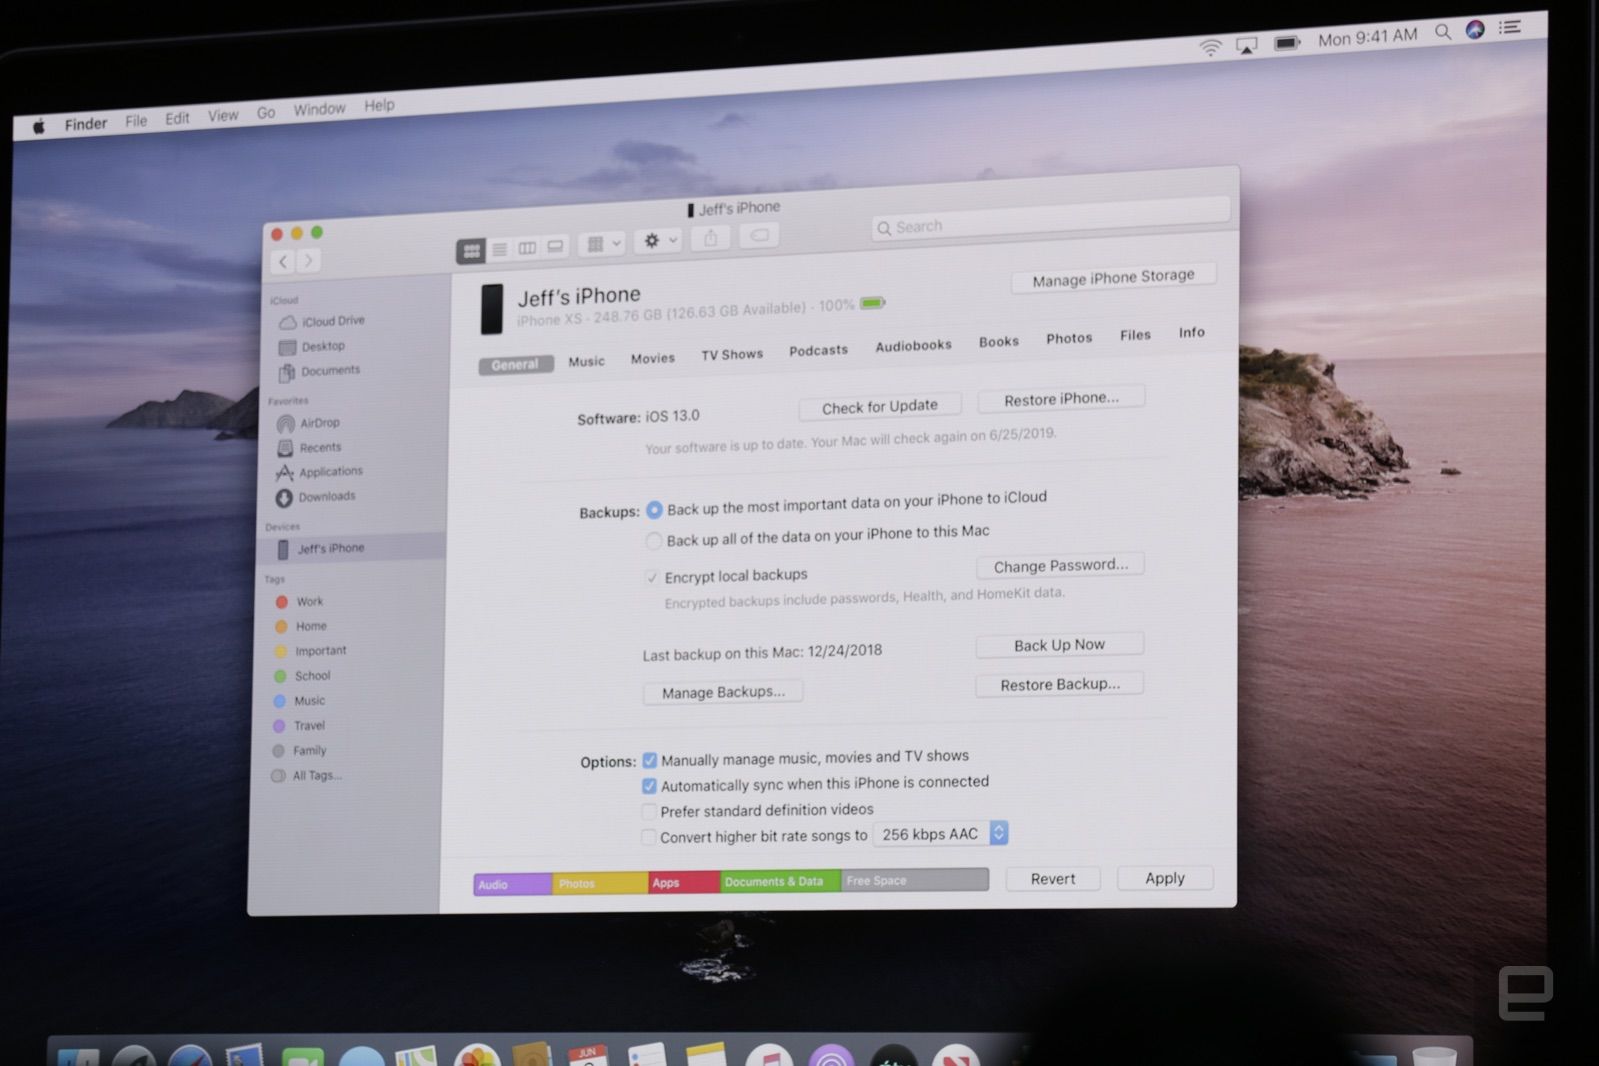Click Check for Update
Viewport: 1599px width, 1066px height.
(880, 406)
